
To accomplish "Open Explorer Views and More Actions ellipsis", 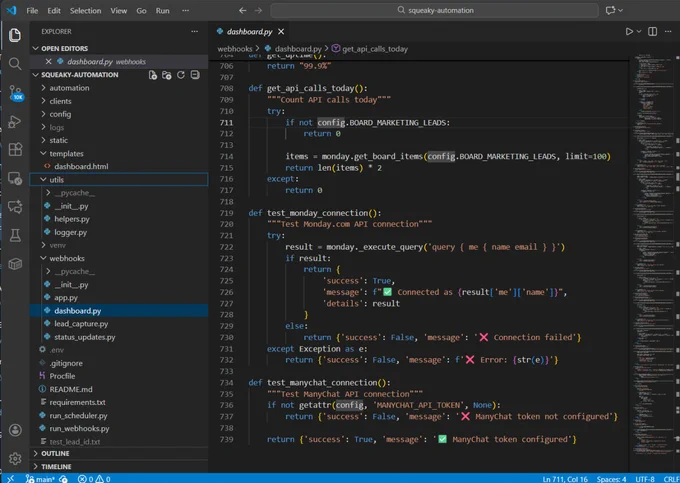I will point(194,31).
